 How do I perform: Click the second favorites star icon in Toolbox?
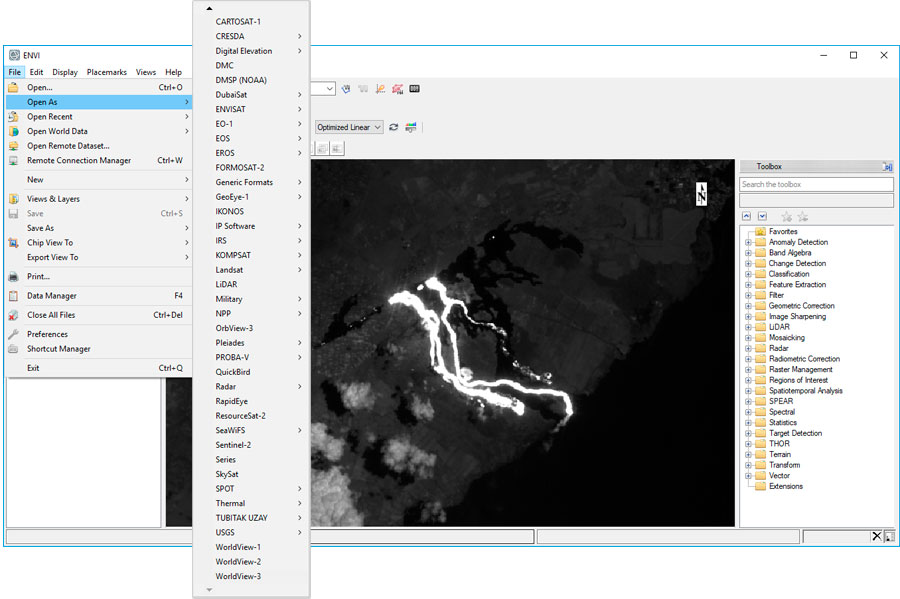click(x=802, y=216)
